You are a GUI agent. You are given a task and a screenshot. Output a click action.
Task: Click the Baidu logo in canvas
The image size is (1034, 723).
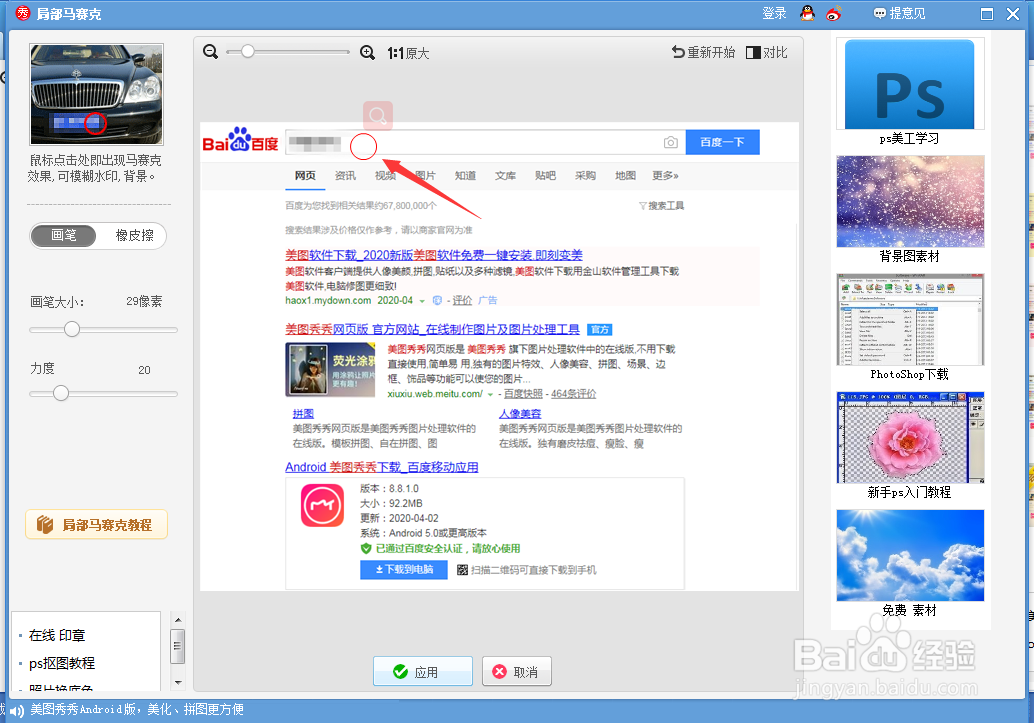(241, 141)
